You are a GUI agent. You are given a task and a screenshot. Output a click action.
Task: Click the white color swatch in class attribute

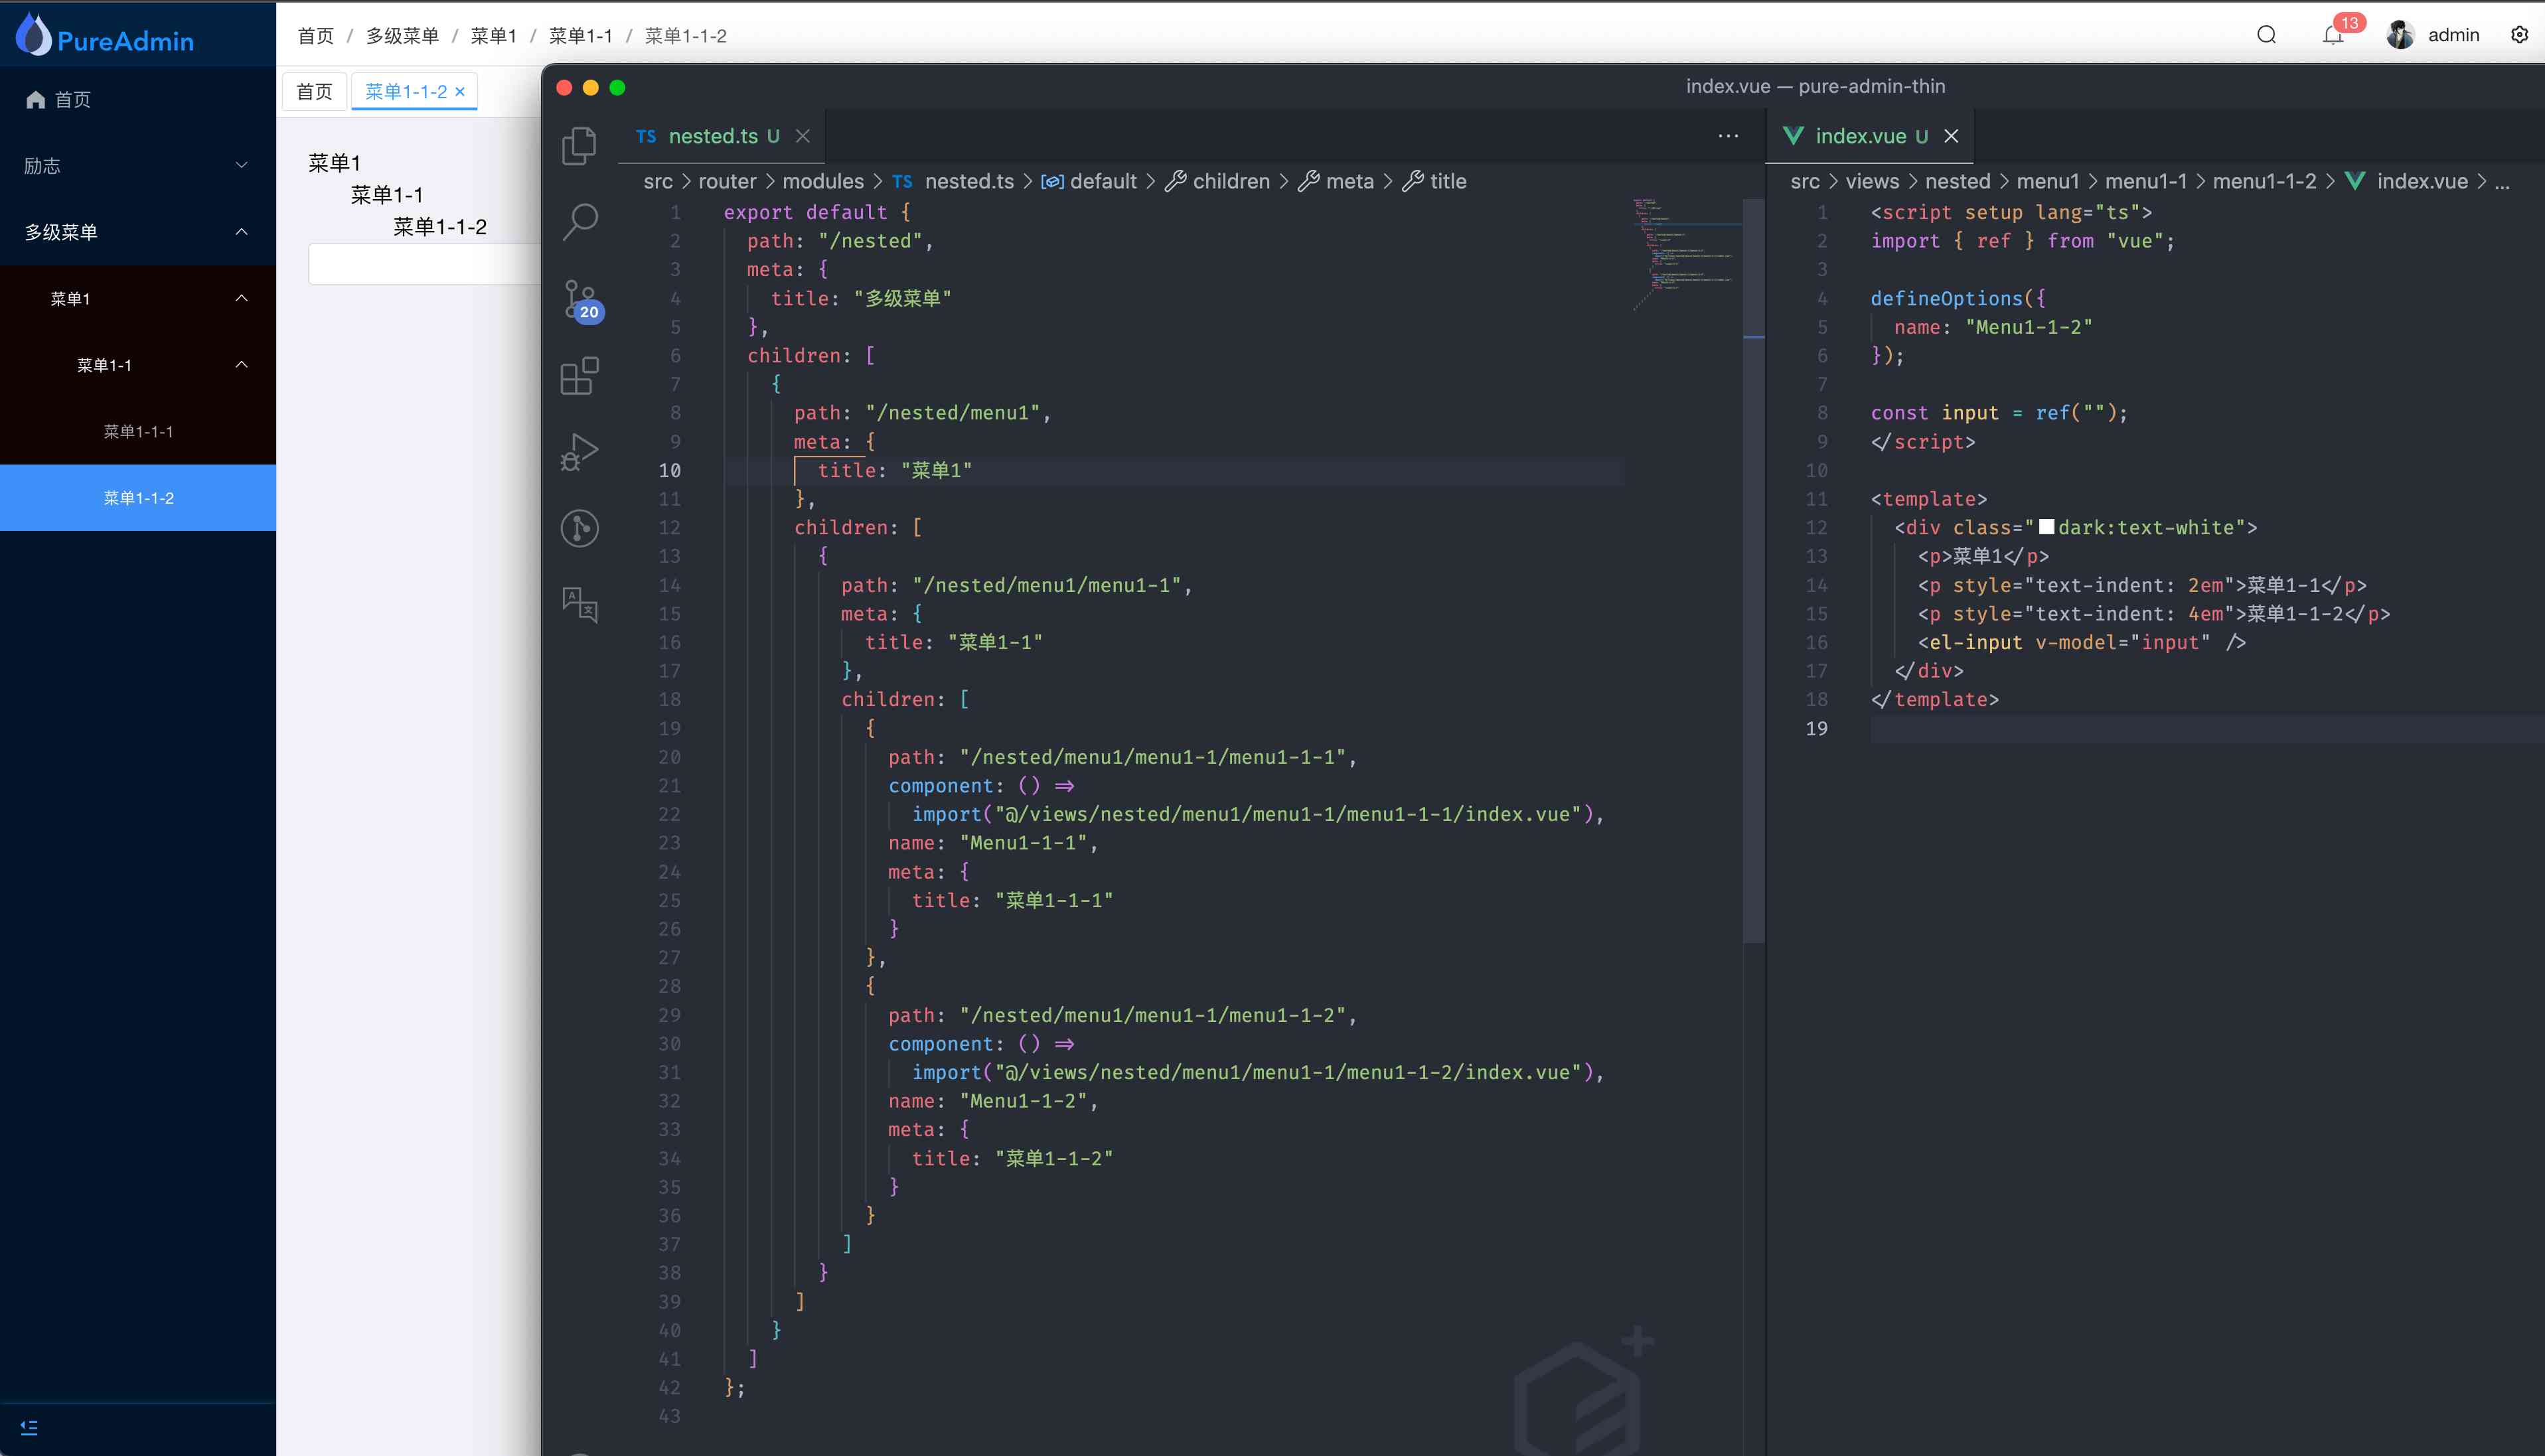(2046, 527)
